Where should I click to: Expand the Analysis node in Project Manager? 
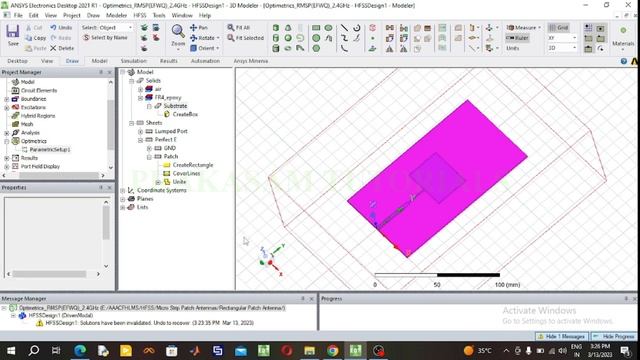7,133
